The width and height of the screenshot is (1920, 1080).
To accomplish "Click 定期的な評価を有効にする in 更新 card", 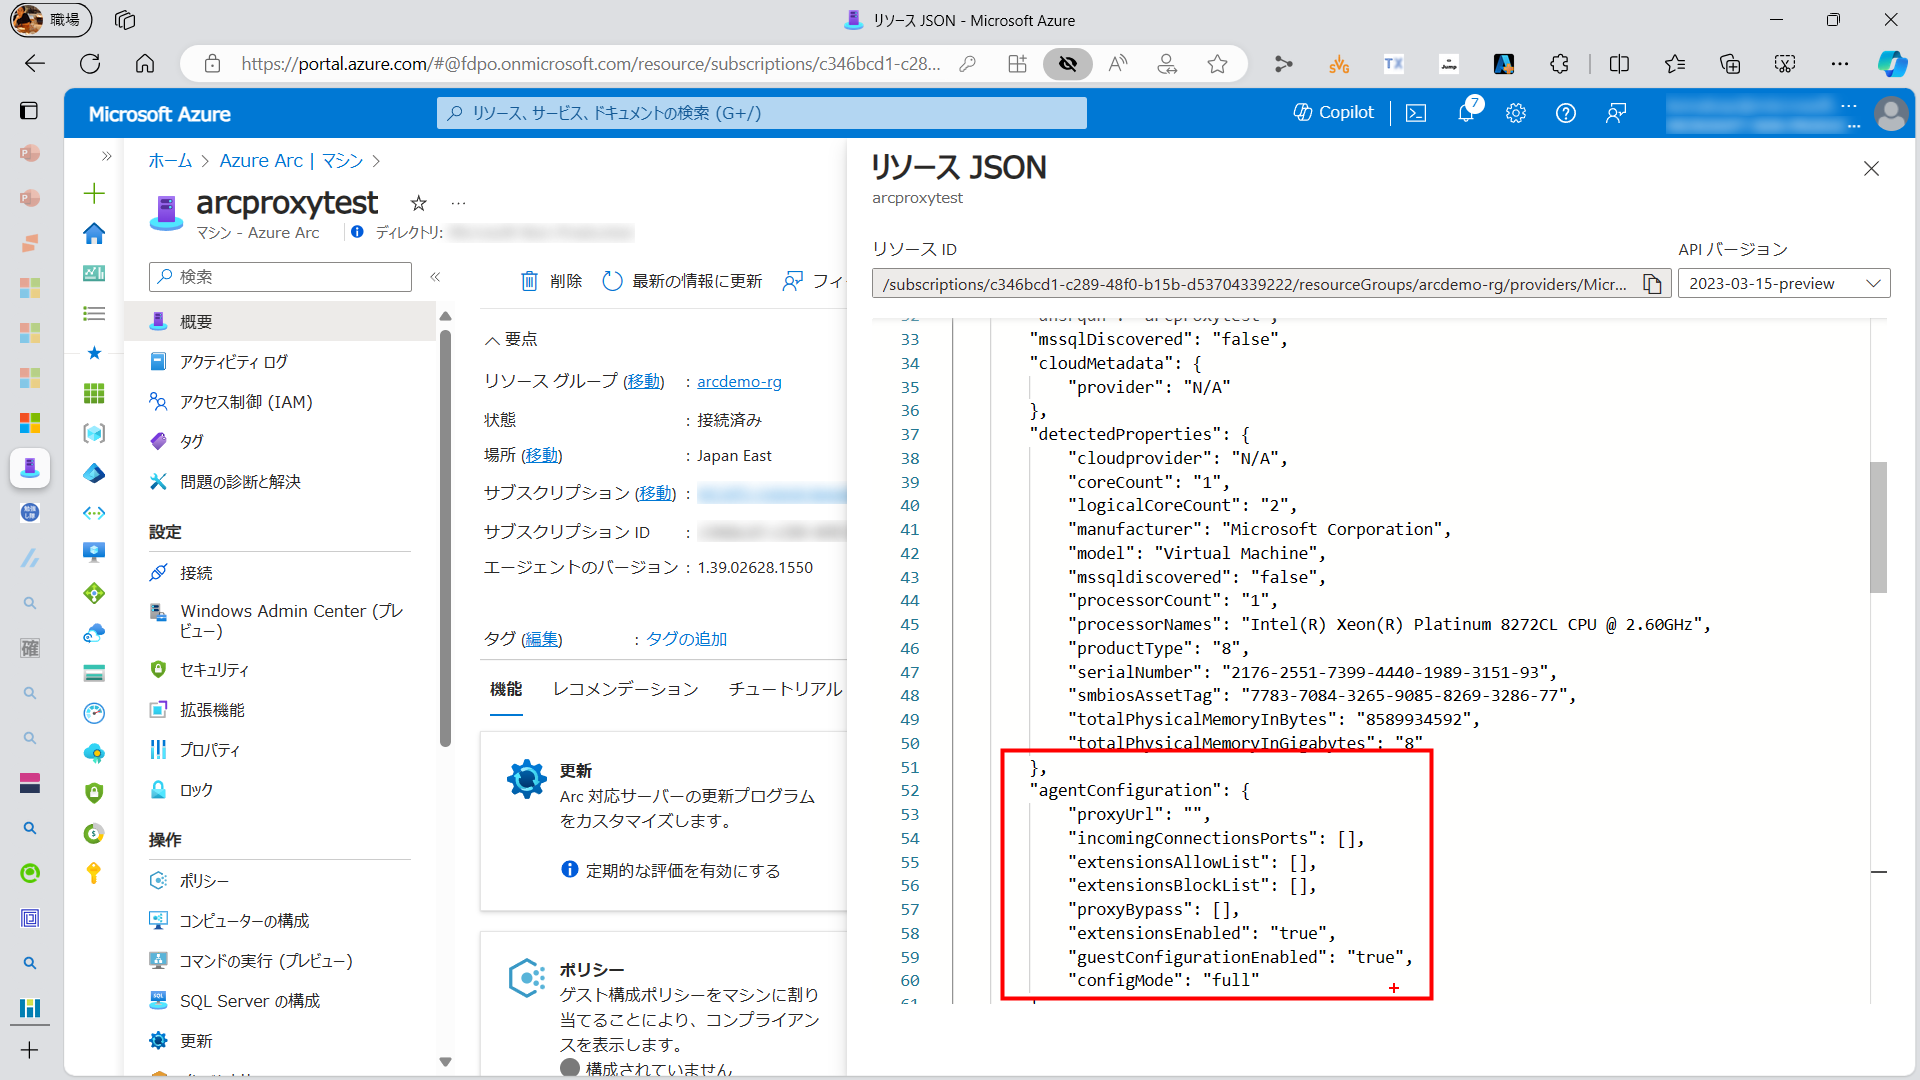I will [x=682, y=871].
